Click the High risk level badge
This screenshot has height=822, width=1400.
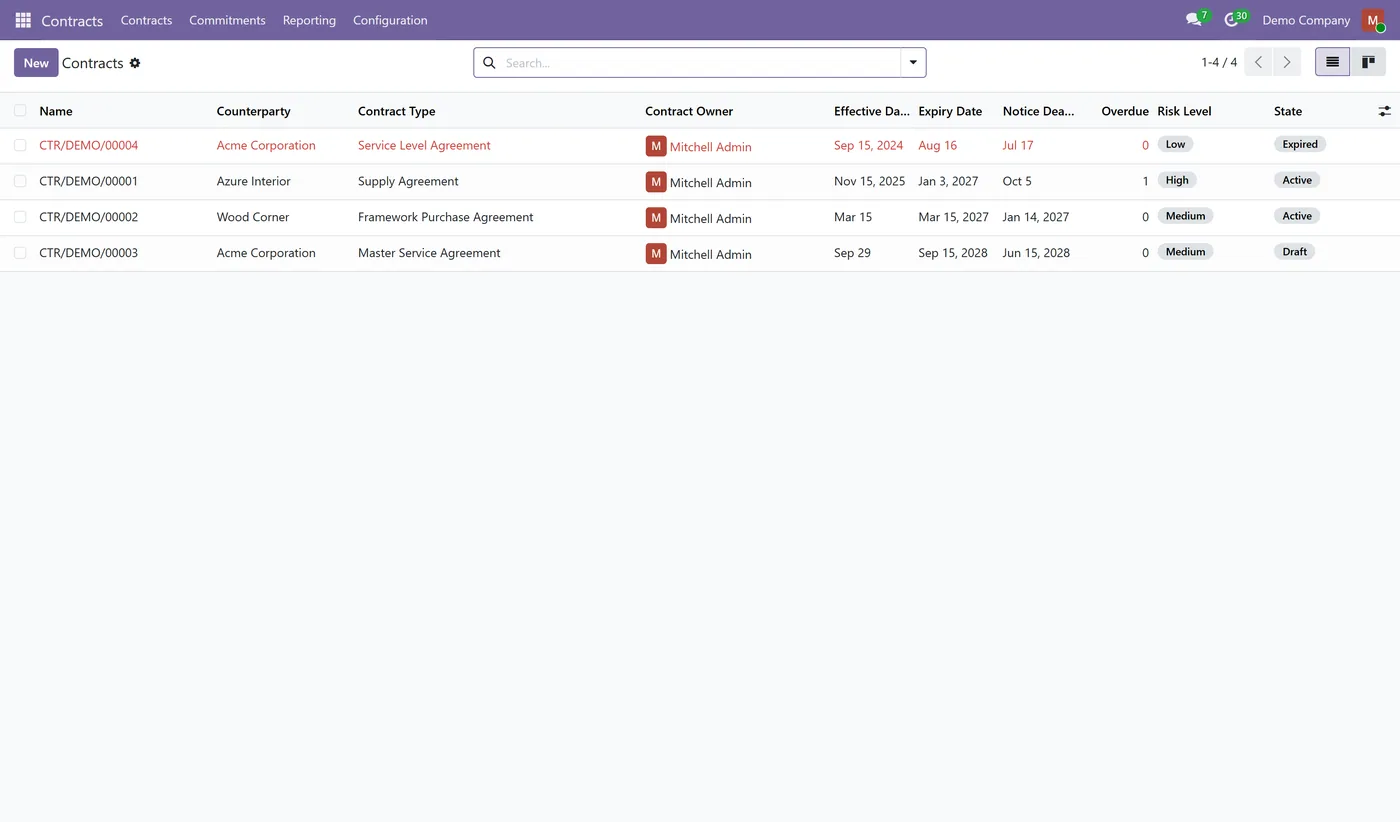tap(1177, 180)
